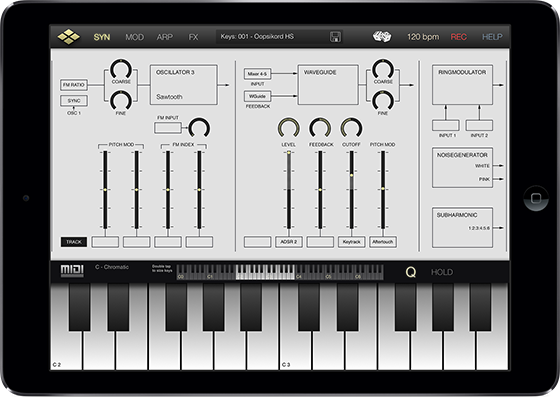Screen dimensions: 560x398
Task: Change the Sawtooth waveform of Oscillator 3
Action: coord(169,96)
